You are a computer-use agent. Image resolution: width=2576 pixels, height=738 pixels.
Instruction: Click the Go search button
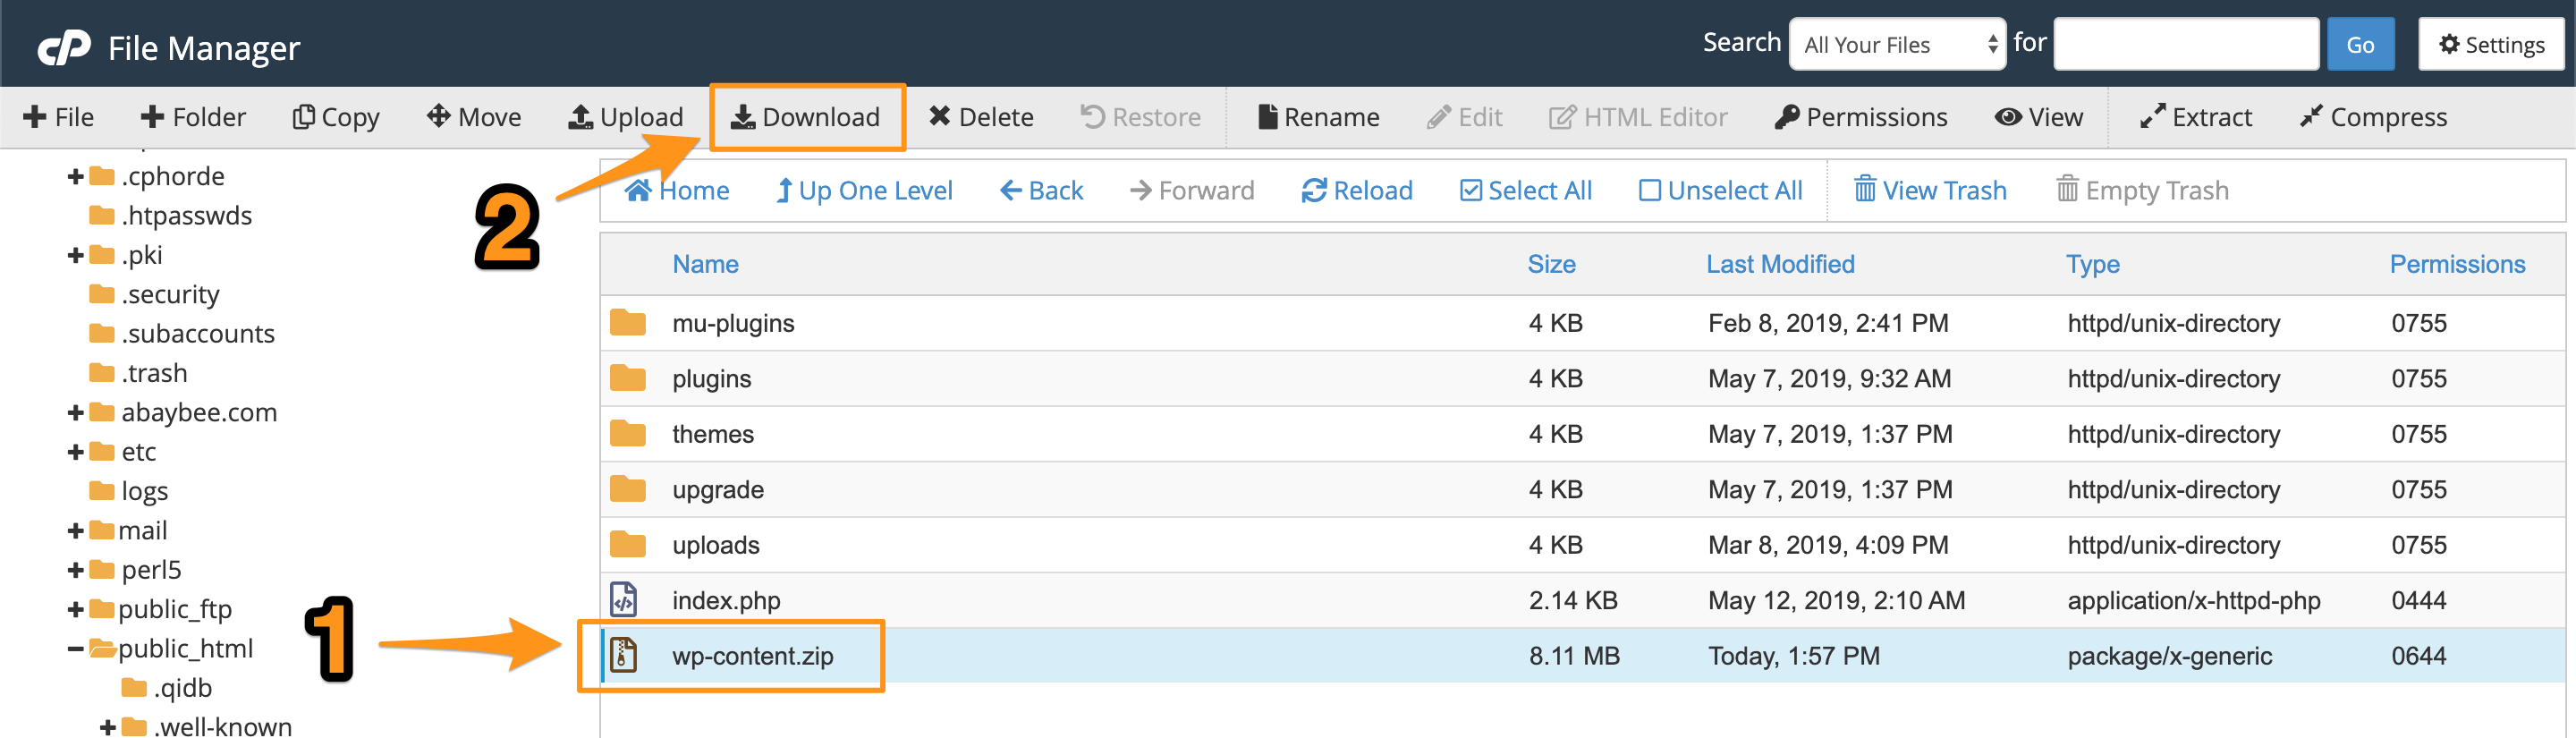(x=2360, y=45)
